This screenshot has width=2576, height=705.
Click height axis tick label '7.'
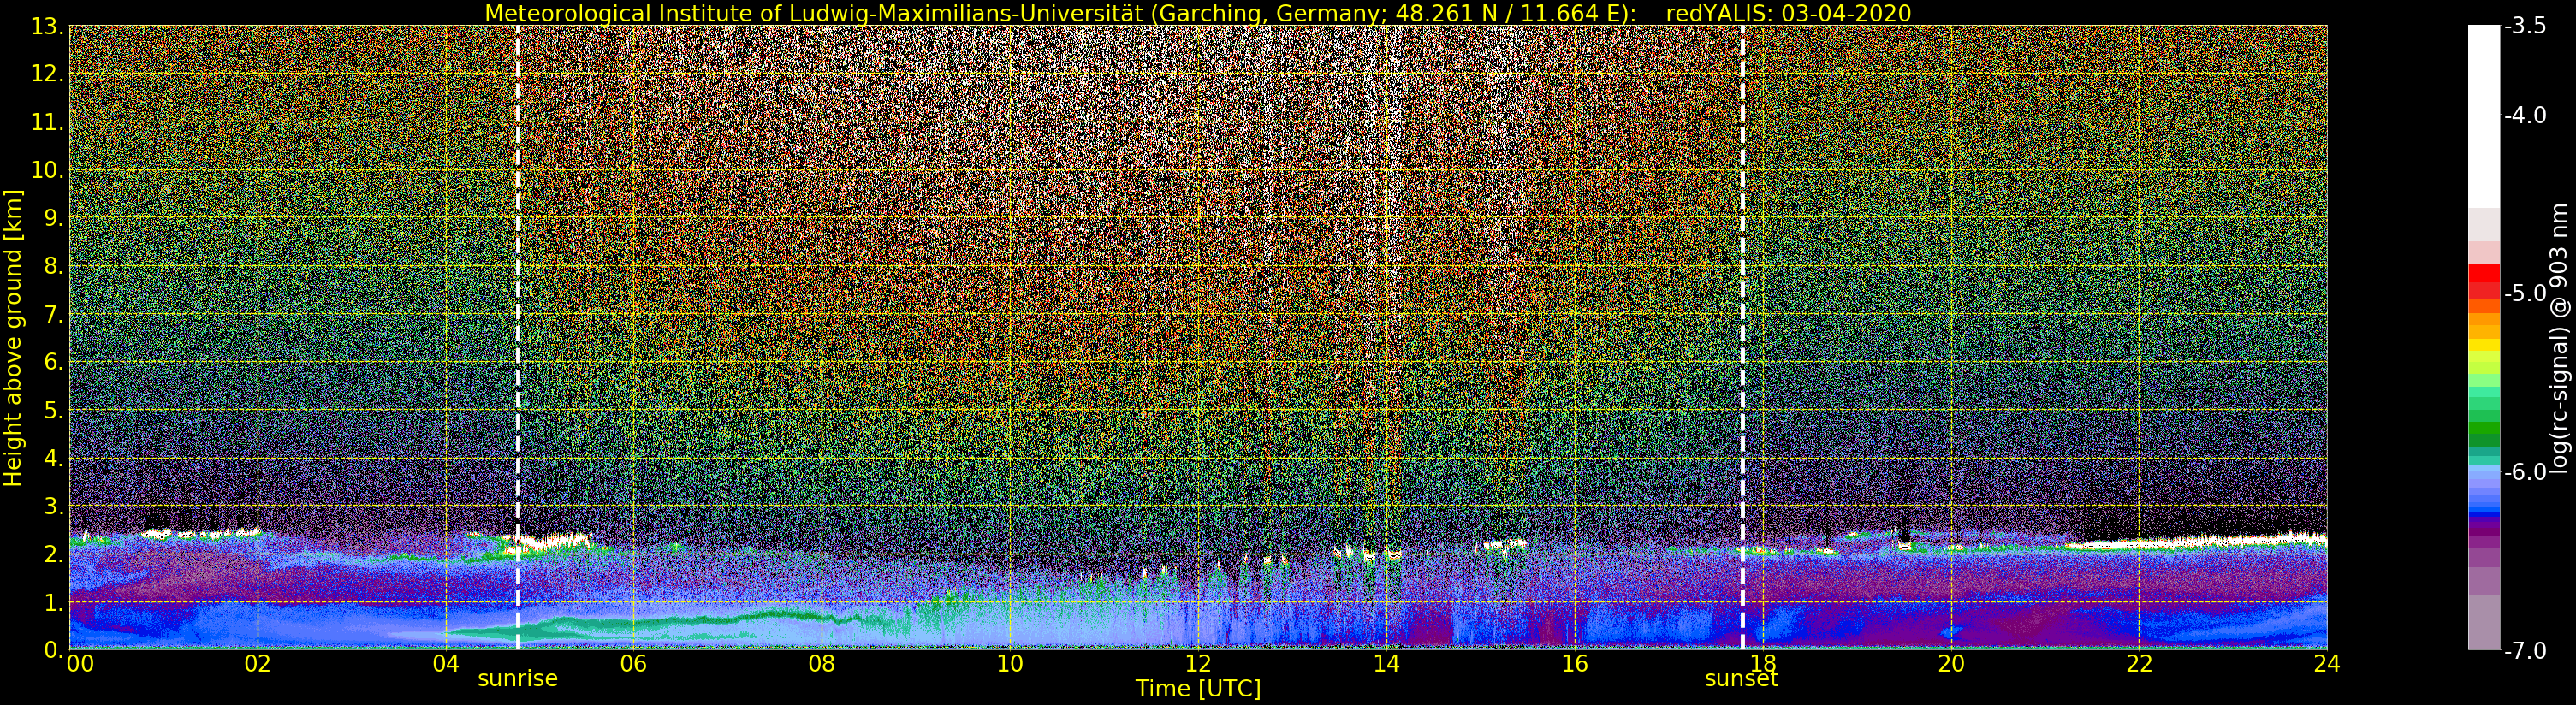click(53, 315)
